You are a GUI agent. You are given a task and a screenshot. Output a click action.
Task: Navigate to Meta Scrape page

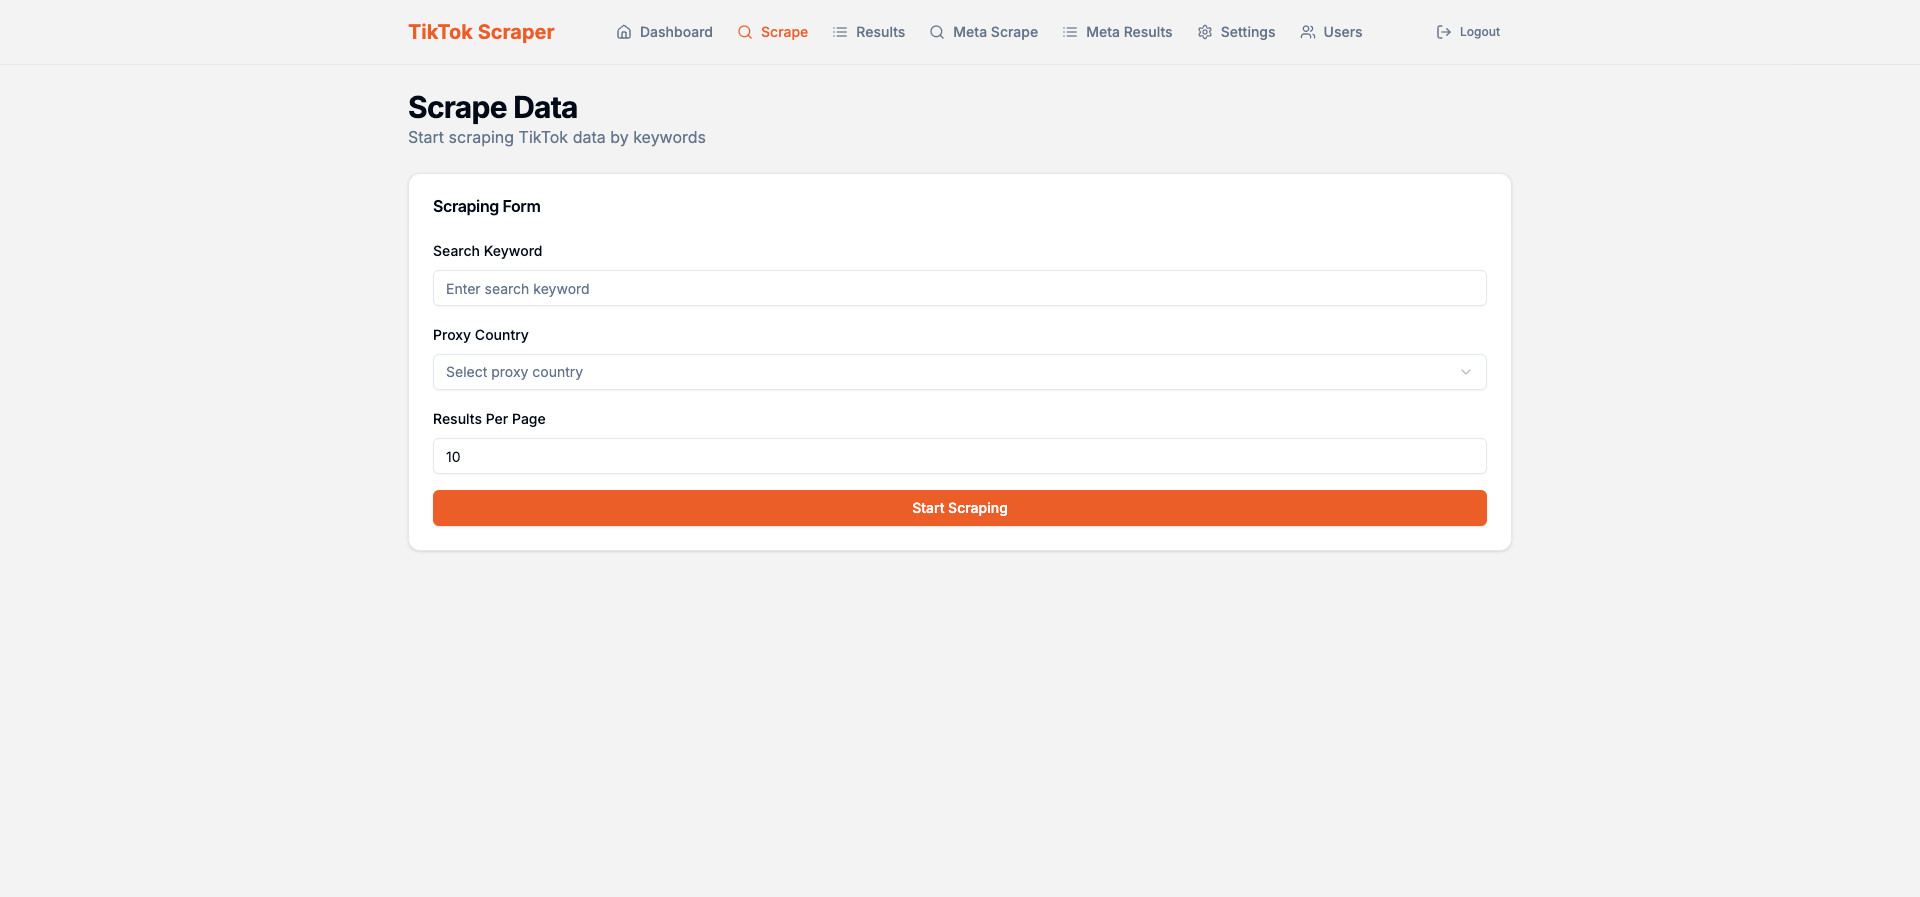(x=995, y=32)
